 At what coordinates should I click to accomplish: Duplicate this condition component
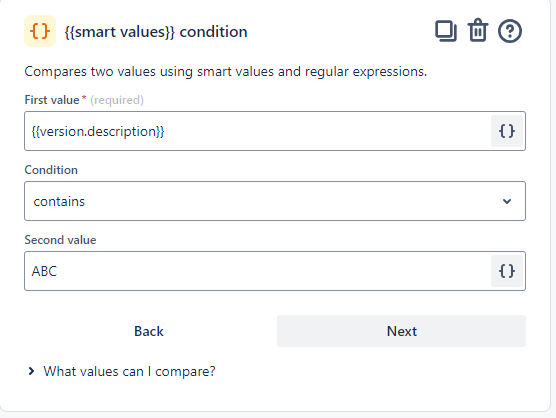coord(446,31)
